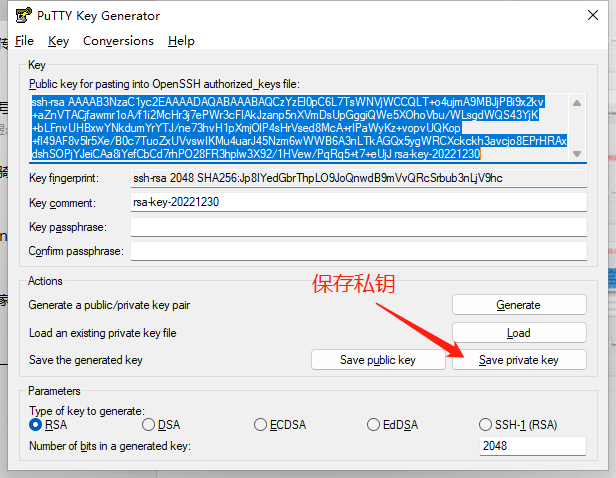Select DSA key type
This screenshot has width=616, height=478.
(x=148, y=425)
